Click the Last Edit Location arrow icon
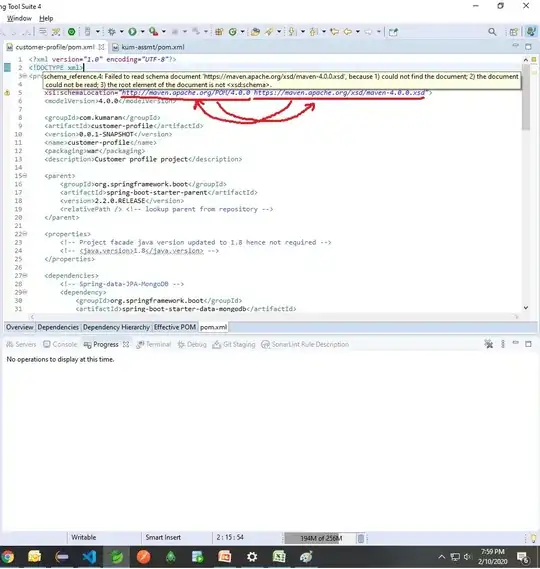The width and height of the screenshot is (540, 569). 334,32
